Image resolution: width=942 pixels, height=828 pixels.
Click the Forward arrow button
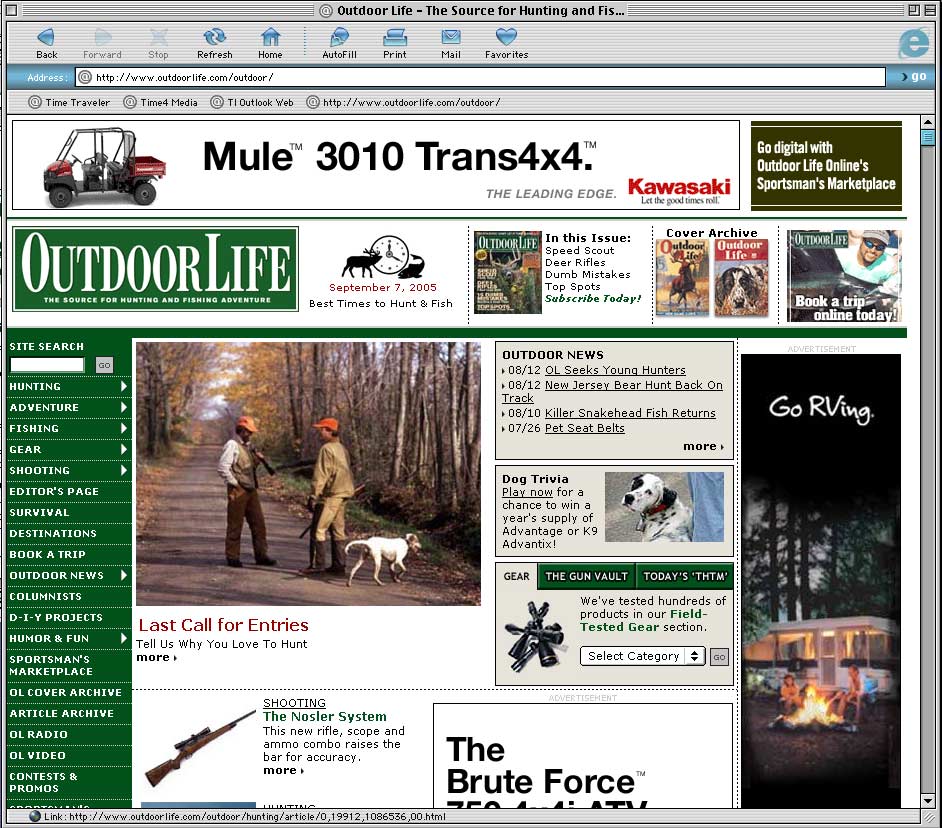click(x=102, y=43)
